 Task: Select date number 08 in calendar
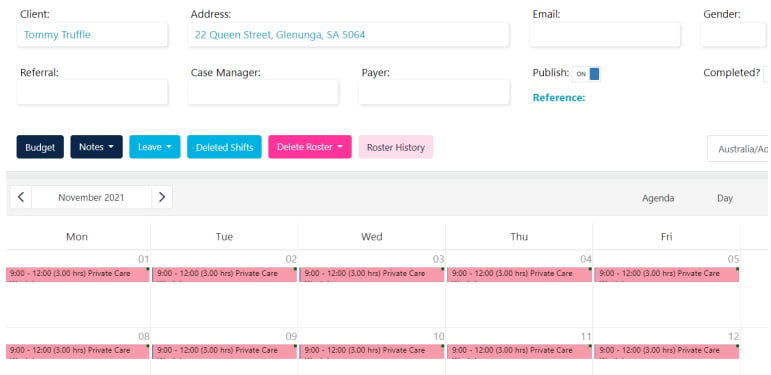144,337
